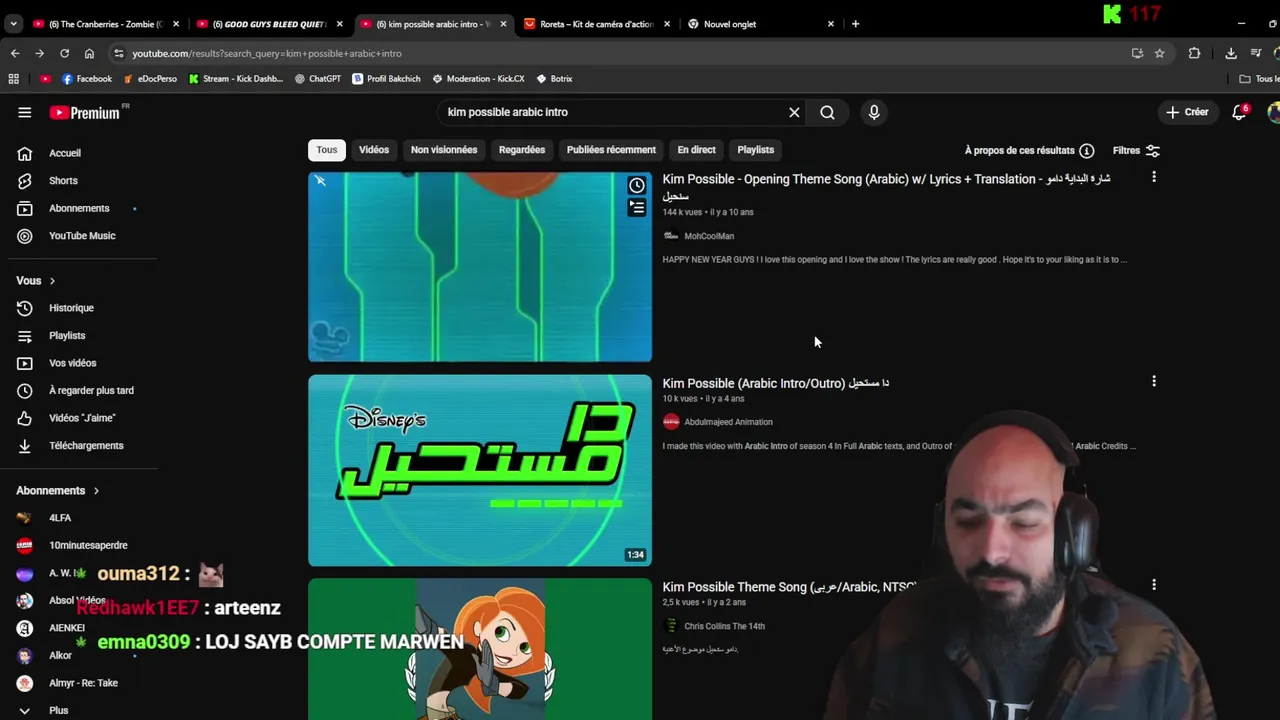1280x720 pixels.
Task: Switch to The Cranberries - Zombie tab
Action: click(105, 24)
